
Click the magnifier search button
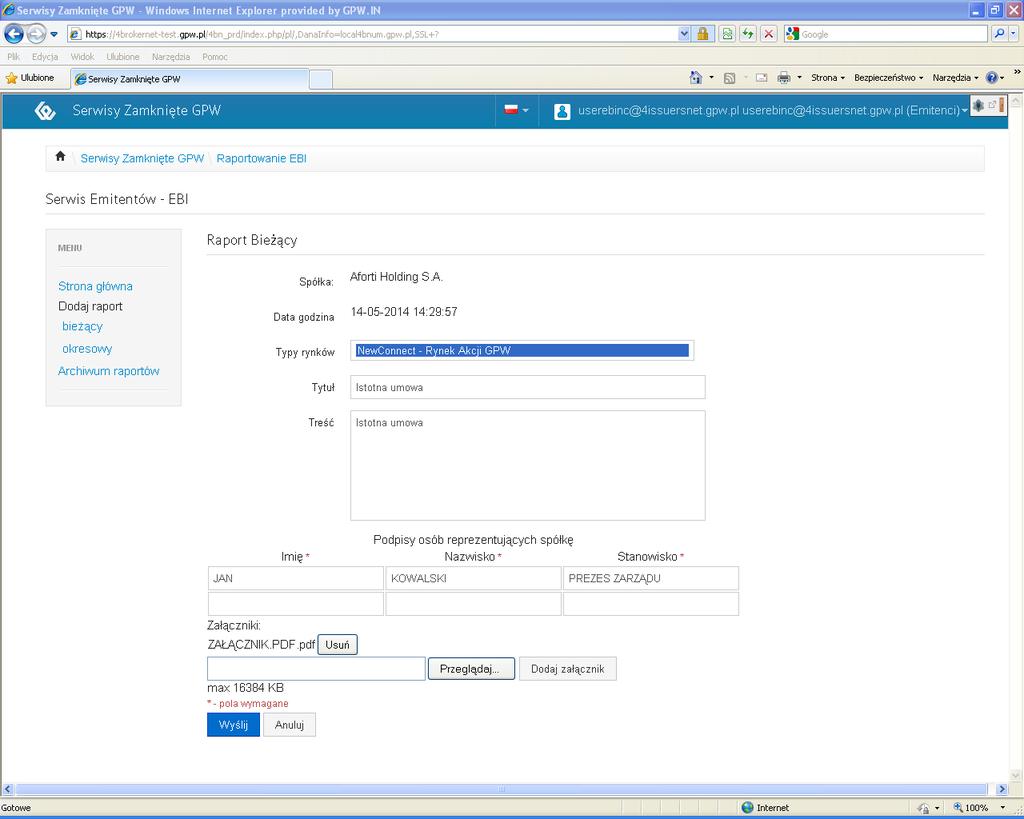(x=999, y=34)
